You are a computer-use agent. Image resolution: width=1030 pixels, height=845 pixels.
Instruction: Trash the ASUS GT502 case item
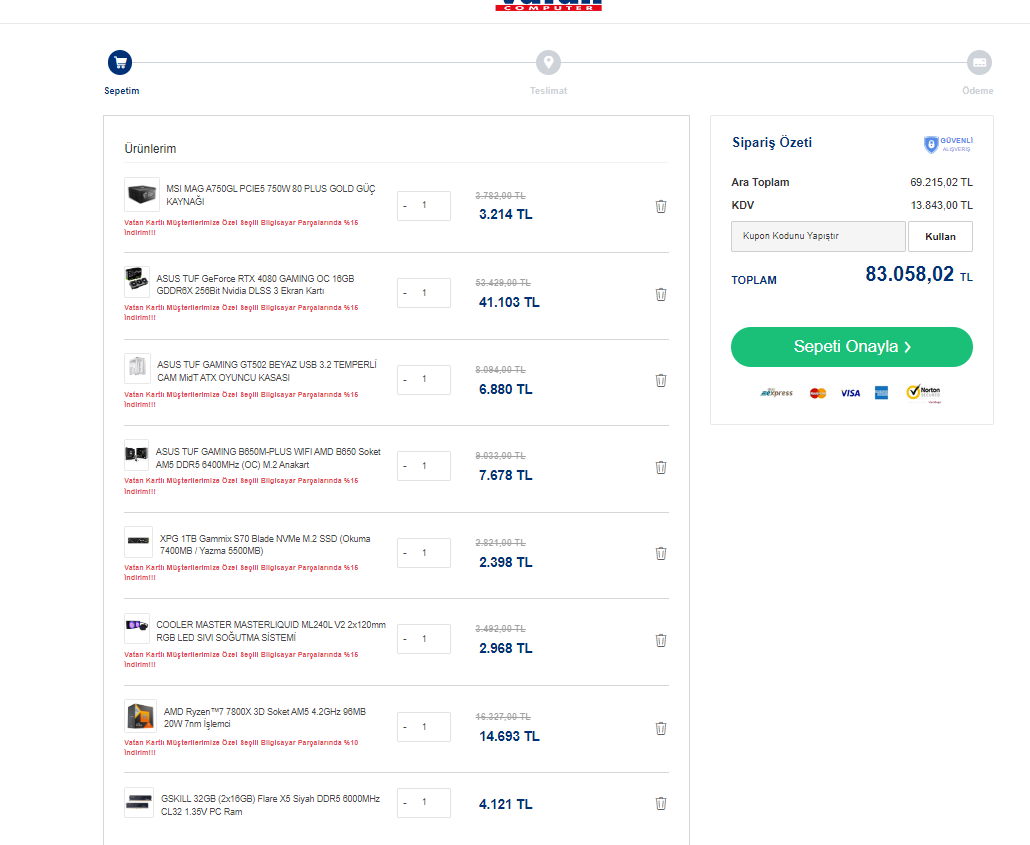point(660,380)
